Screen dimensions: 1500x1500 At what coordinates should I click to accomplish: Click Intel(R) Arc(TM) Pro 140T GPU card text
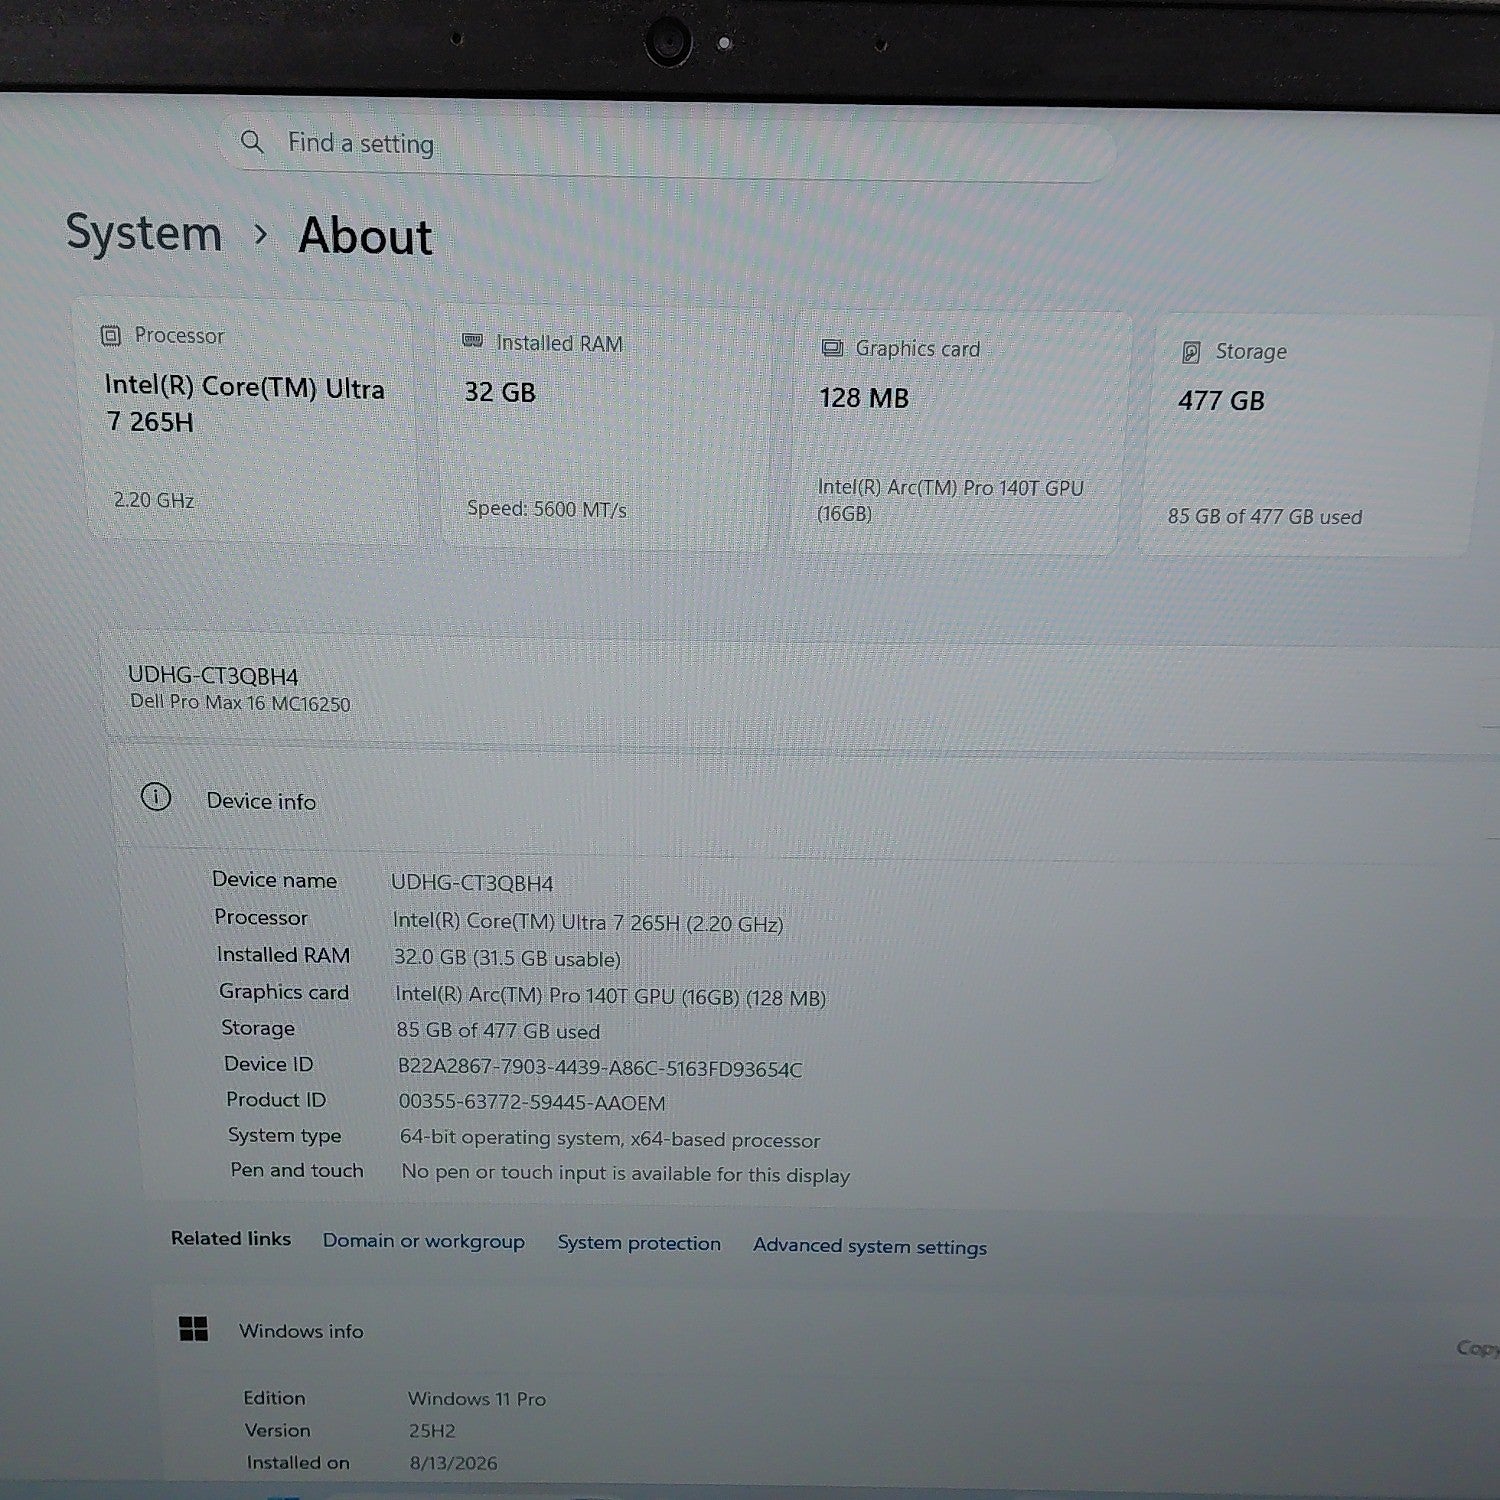click(x=950, y=500)
